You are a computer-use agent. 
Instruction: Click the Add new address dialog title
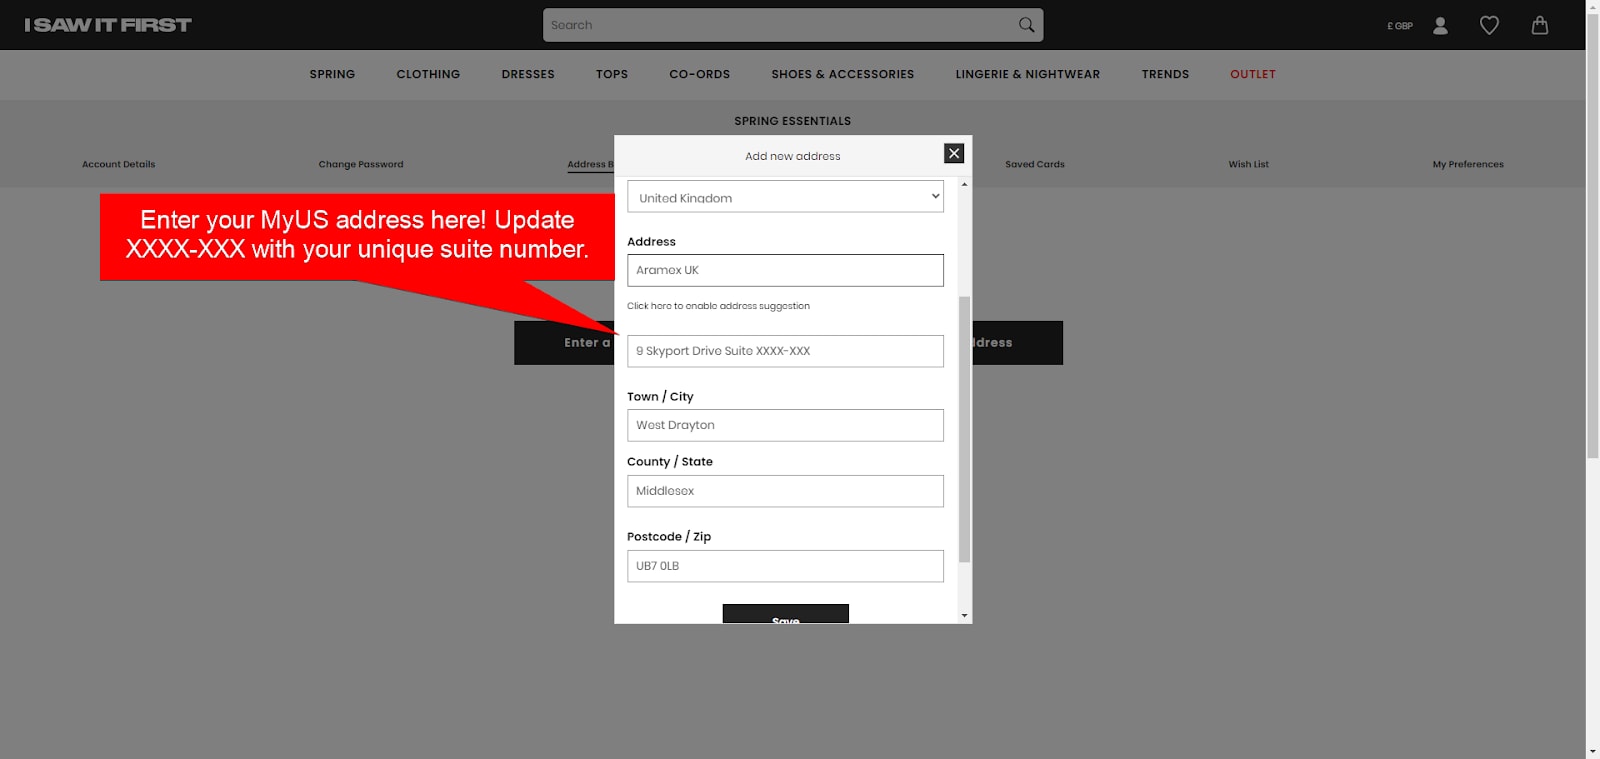792,156
